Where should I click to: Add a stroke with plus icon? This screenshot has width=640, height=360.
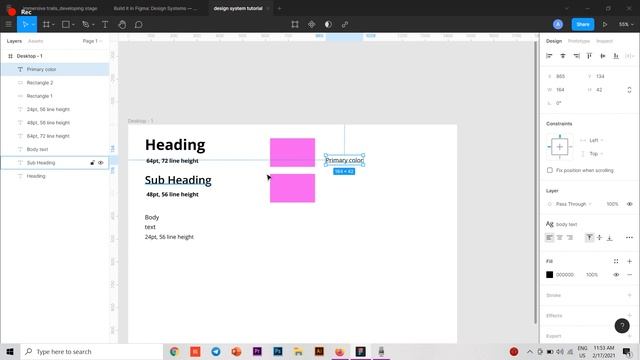[629, 295]
